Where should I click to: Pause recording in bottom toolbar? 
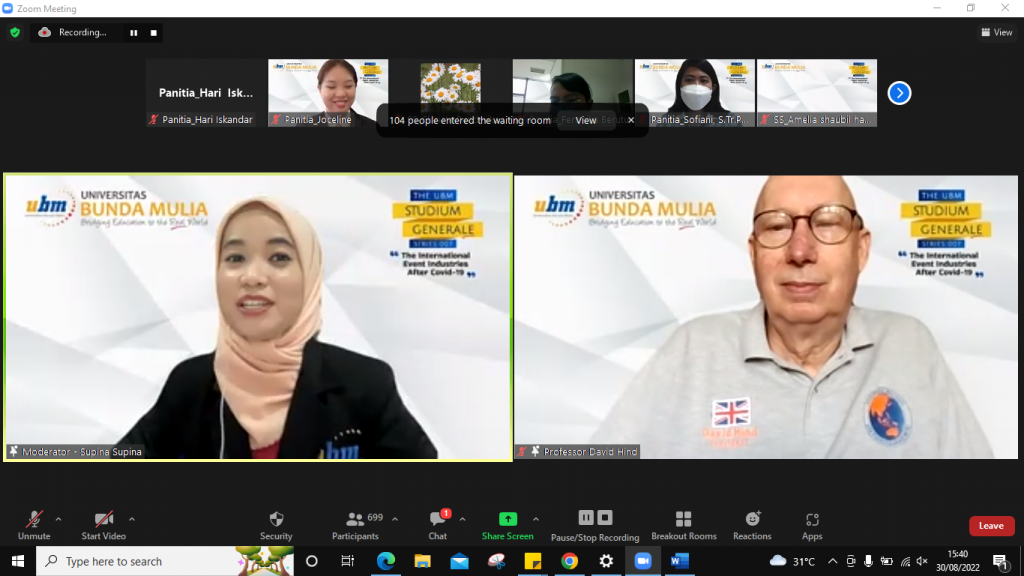(x=586, y=518)
